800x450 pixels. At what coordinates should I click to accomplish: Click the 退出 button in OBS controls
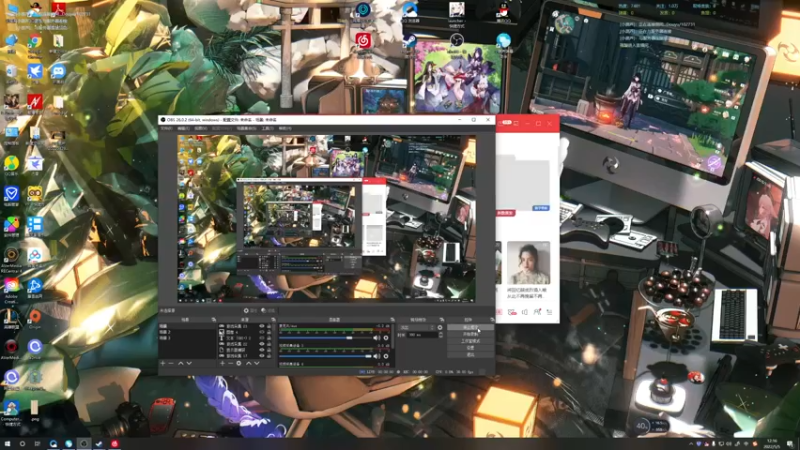tap(470, 354)
